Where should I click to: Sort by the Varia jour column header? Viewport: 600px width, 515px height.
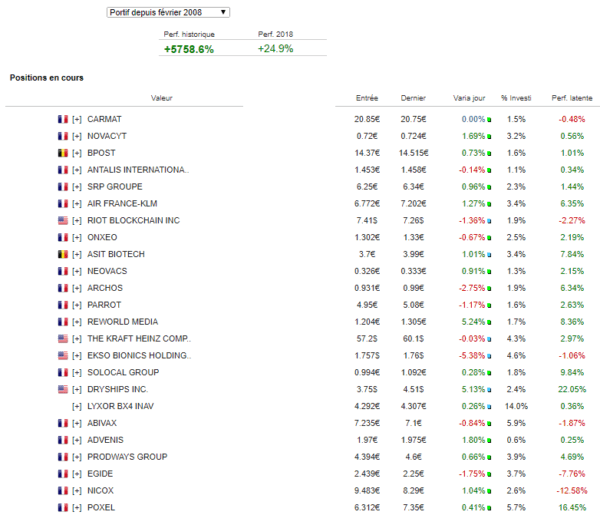pos(469,98)
